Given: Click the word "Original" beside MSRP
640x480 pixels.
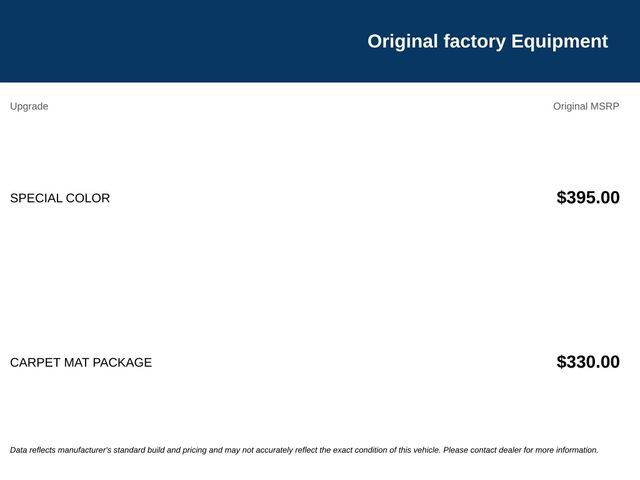Looking at the screenshot, I should (x=570, y=107).
